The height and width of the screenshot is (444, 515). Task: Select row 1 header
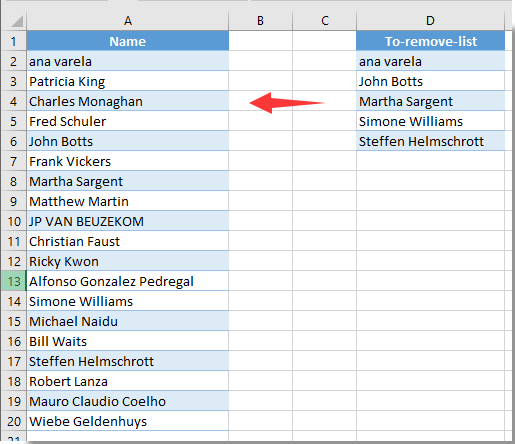pyautogui.click(x=14, y=41)
